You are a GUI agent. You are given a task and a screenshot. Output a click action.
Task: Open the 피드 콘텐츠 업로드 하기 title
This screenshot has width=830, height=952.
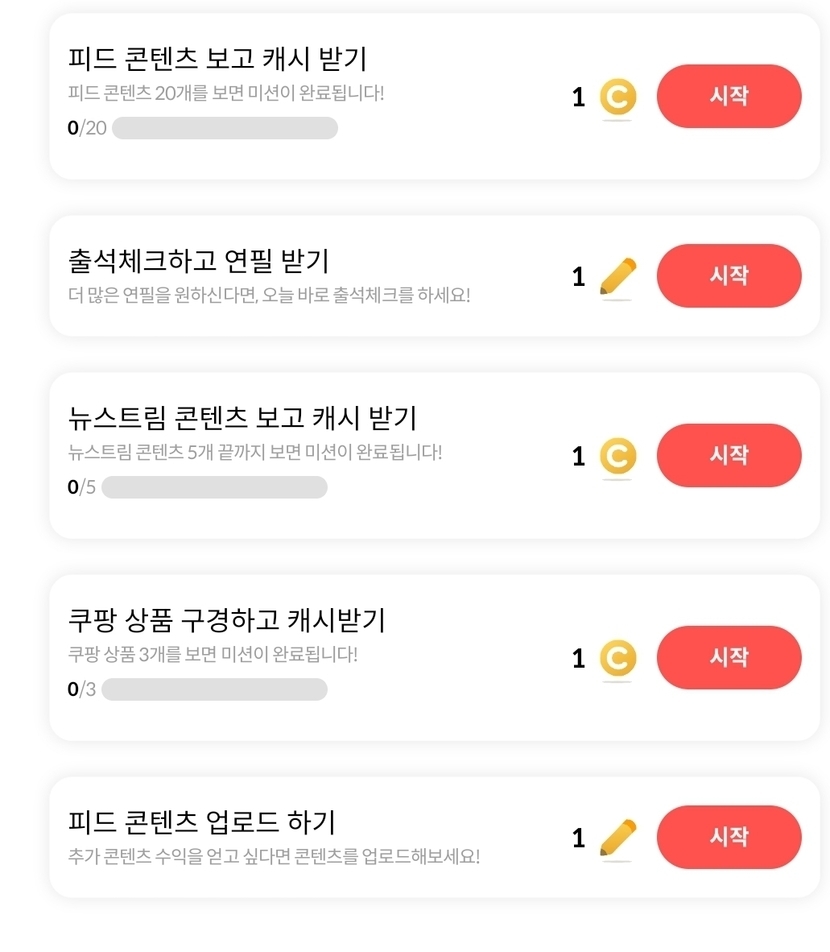click(201, 822)
